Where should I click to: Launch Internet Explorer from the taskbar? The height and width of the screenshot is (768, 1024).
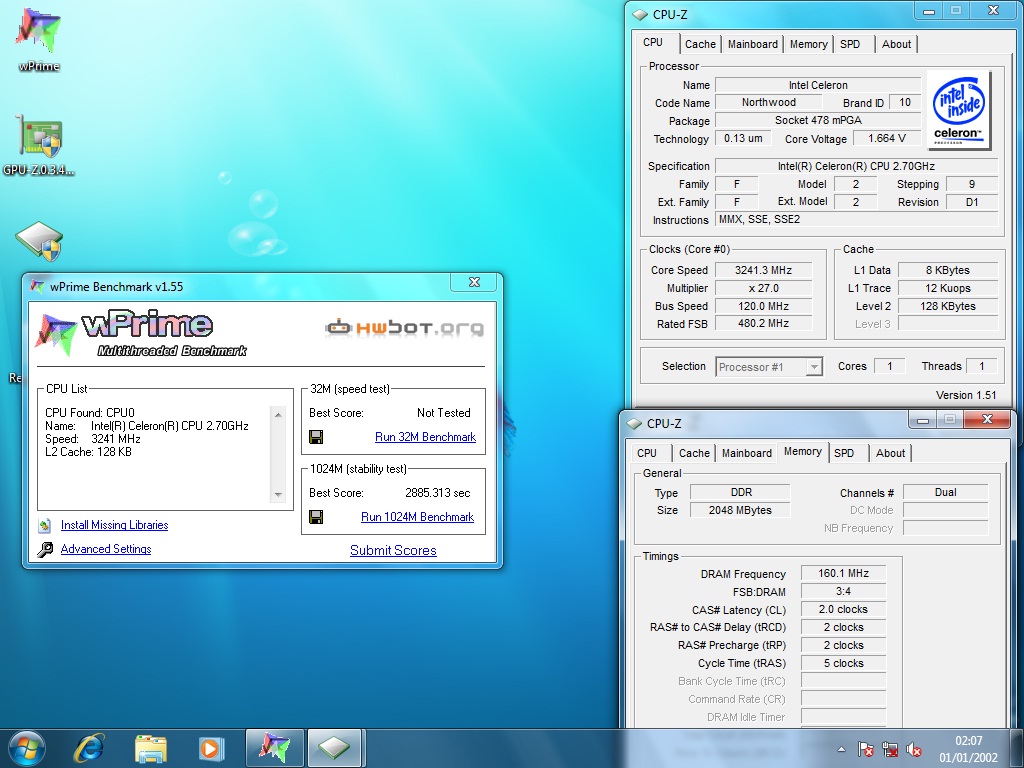(89, 748)
